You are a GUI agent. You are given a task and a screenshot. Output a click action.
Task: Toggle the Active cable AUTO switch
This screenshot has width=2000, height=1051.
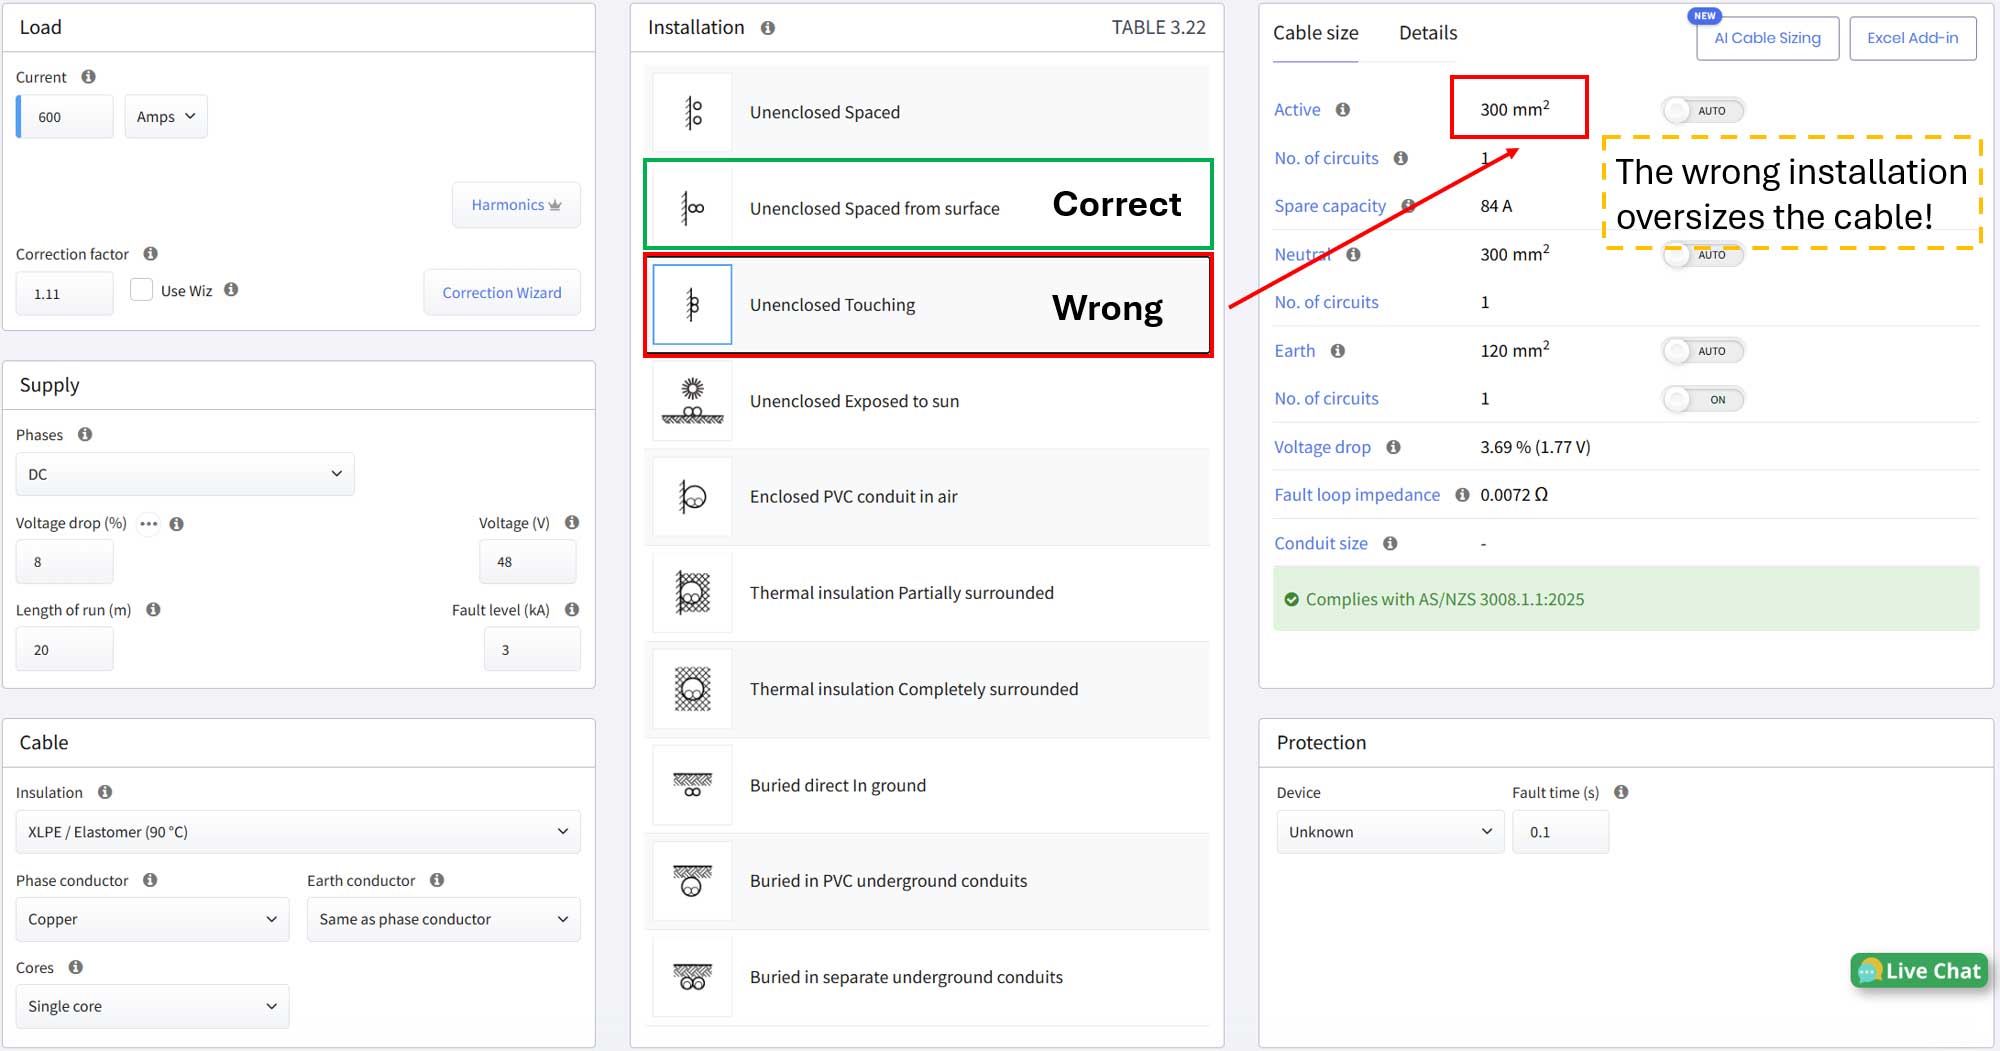coord(1703,111)
